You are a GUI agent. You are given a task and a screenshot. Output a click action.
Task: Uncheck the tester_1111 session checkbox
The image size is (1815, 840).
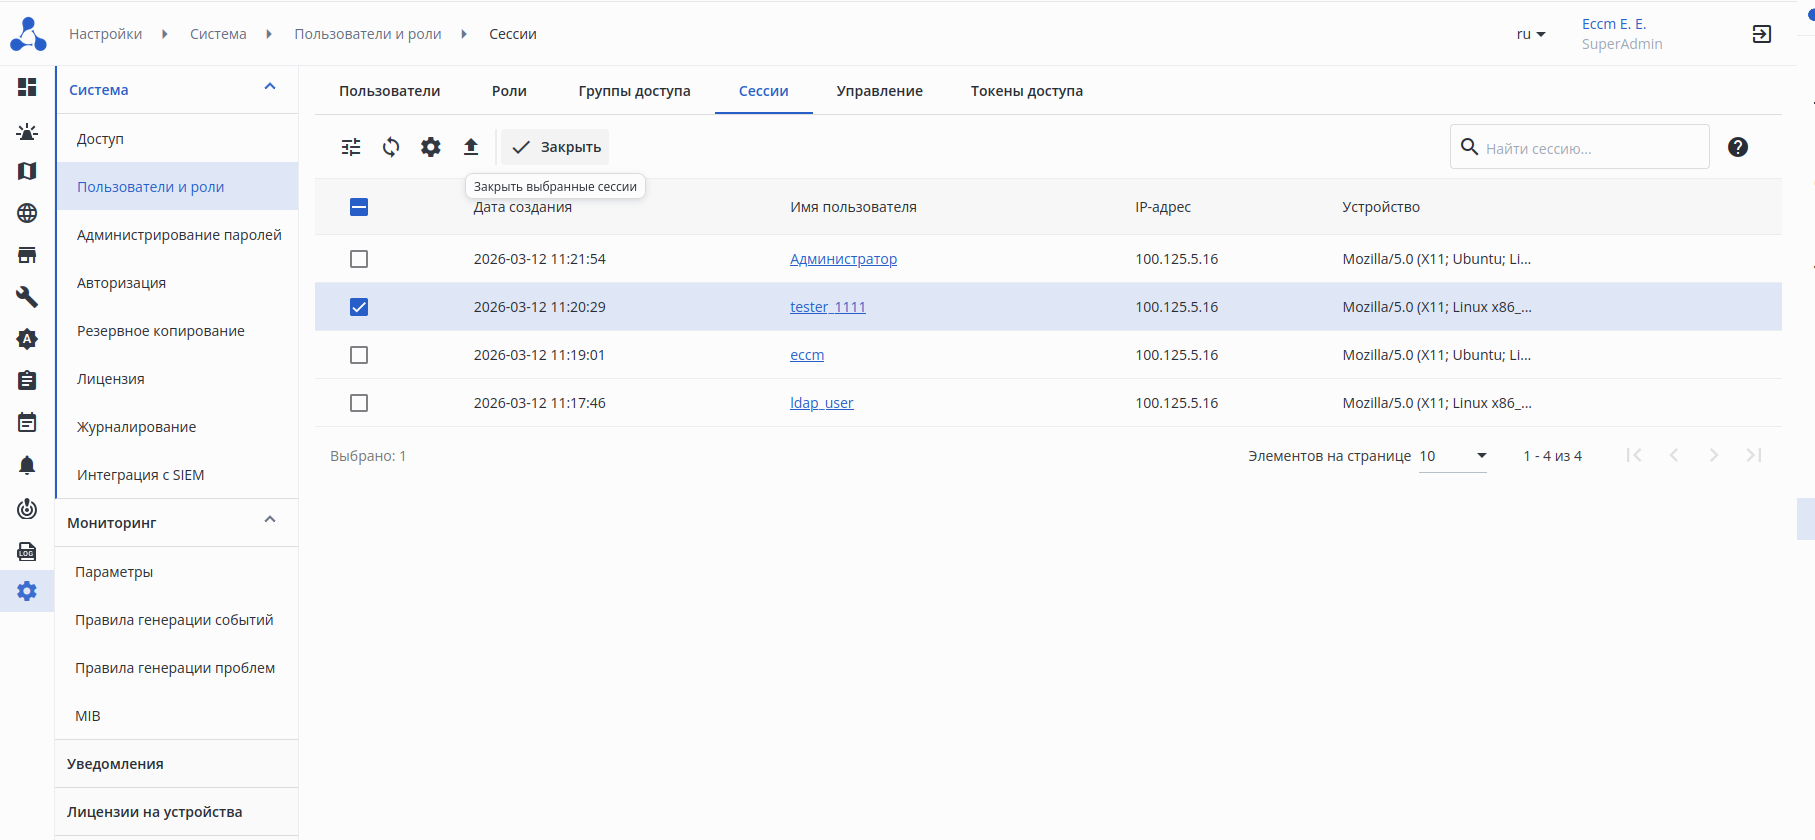[x=359, y=307]
